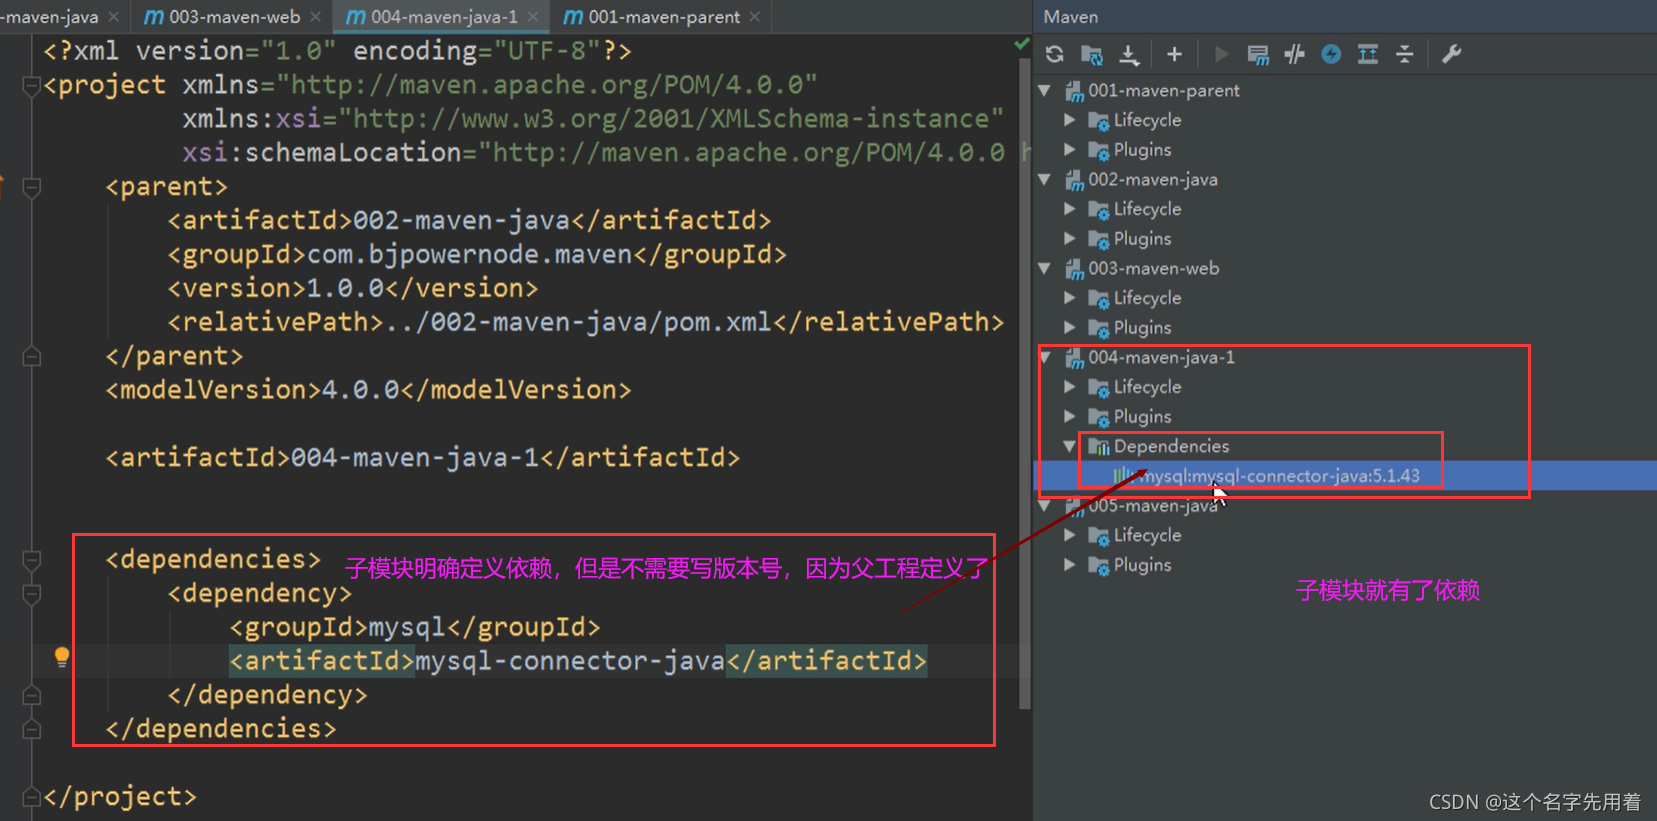The image size is (1657, 821).
Task: Fold the dependency tag in gutter
Action: pos(31,594)
